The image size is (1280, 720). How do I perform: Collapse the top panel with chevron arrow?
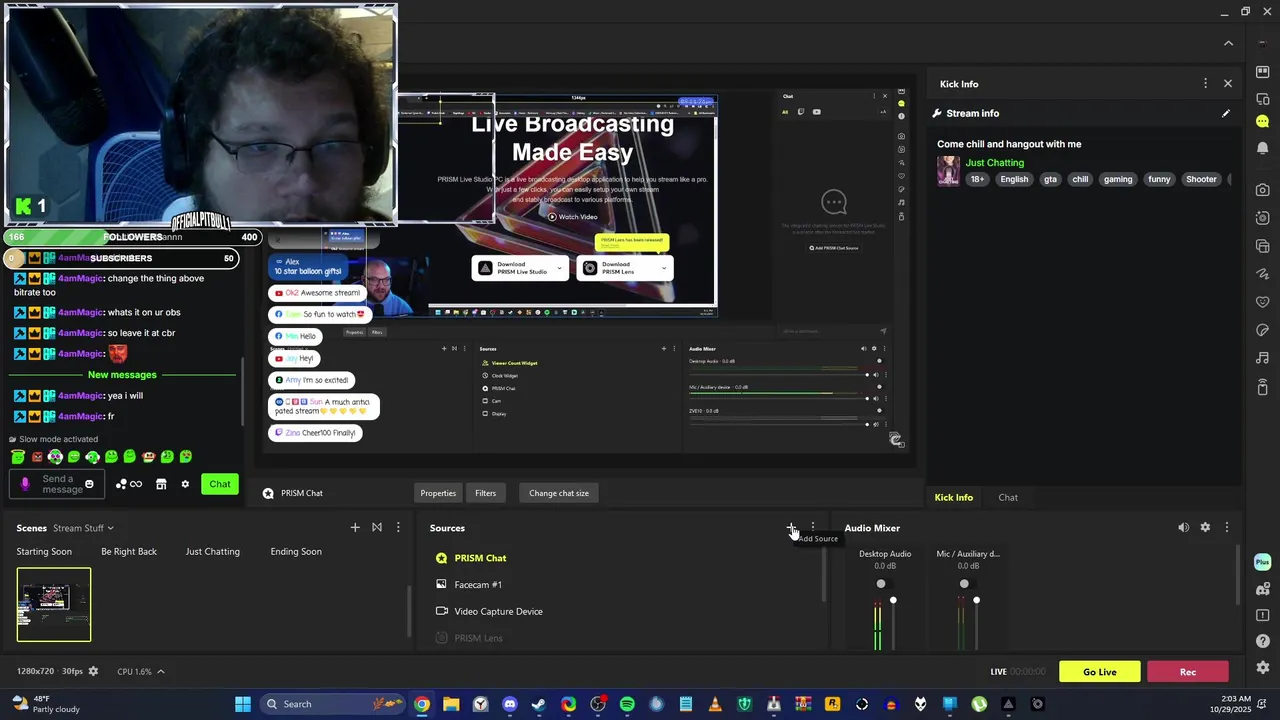(1228, 43)
